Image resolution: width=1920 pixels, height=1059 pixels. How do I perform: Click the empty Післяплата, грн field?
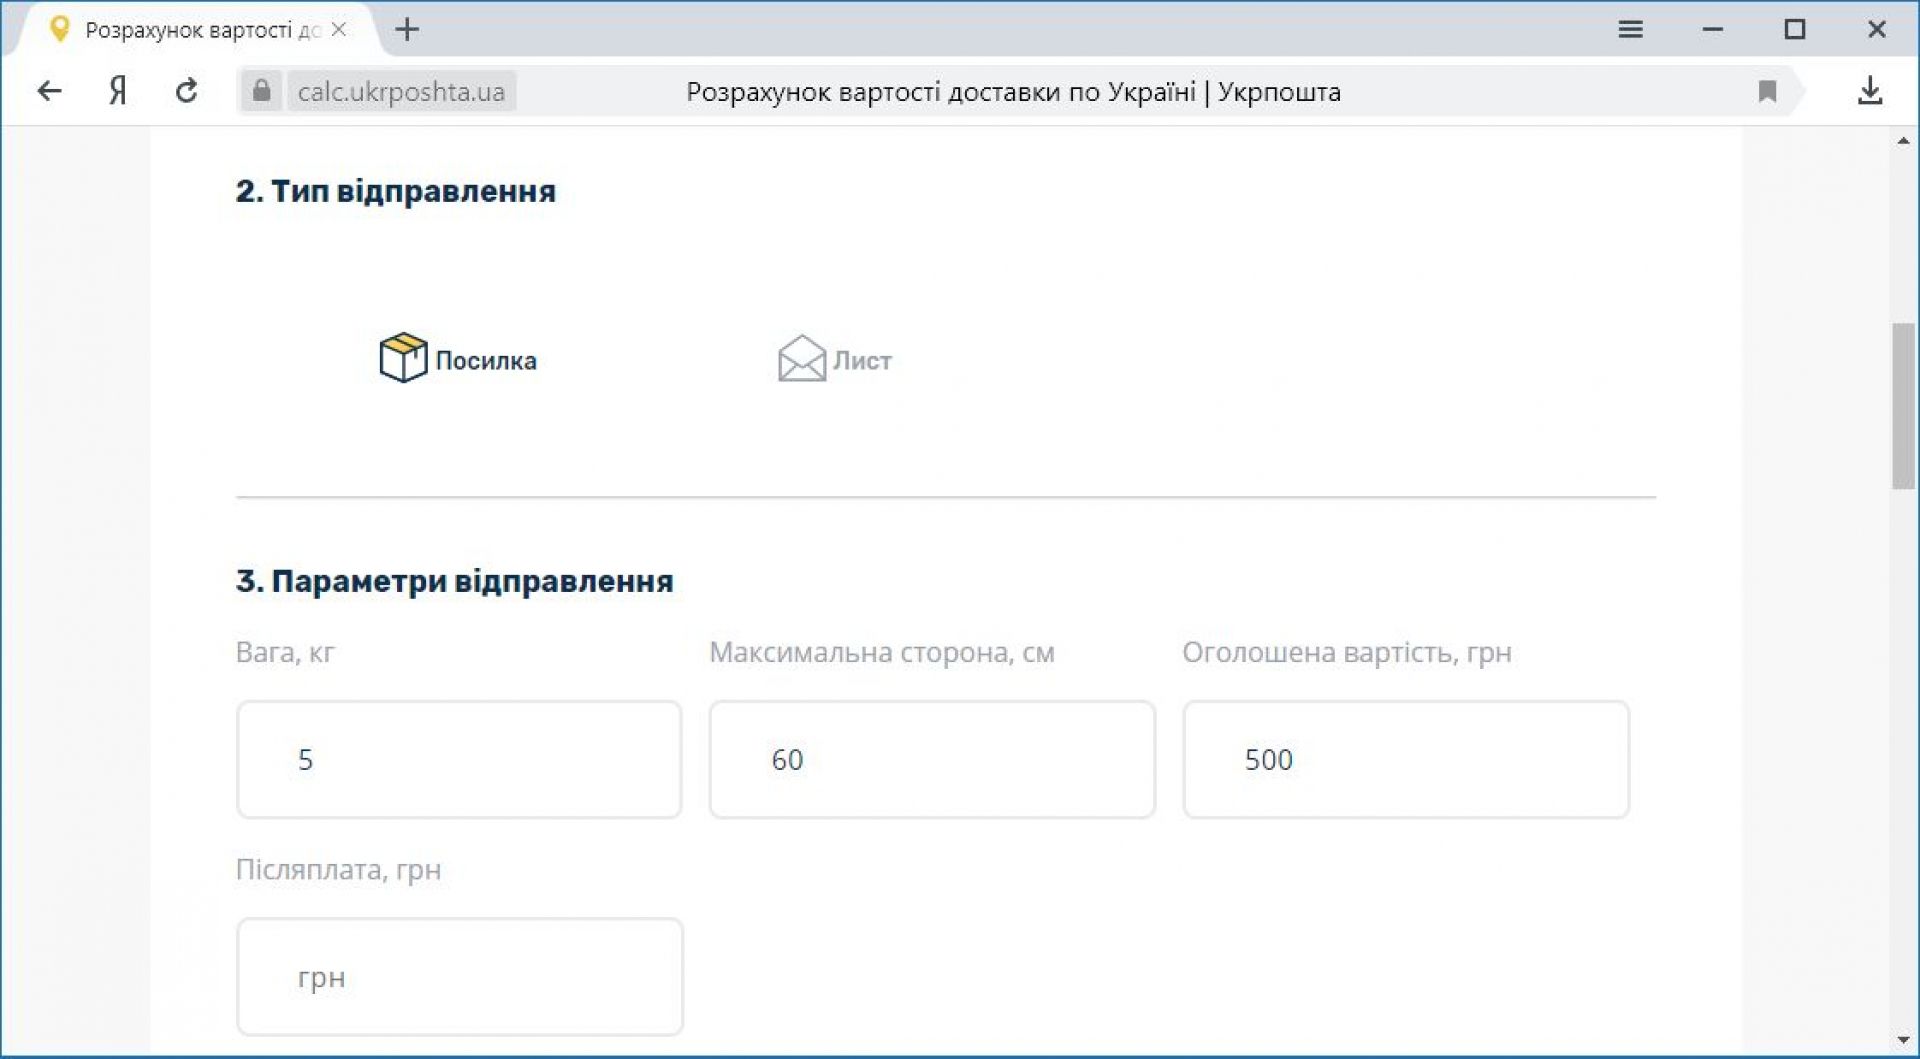[x=459, y=976]
